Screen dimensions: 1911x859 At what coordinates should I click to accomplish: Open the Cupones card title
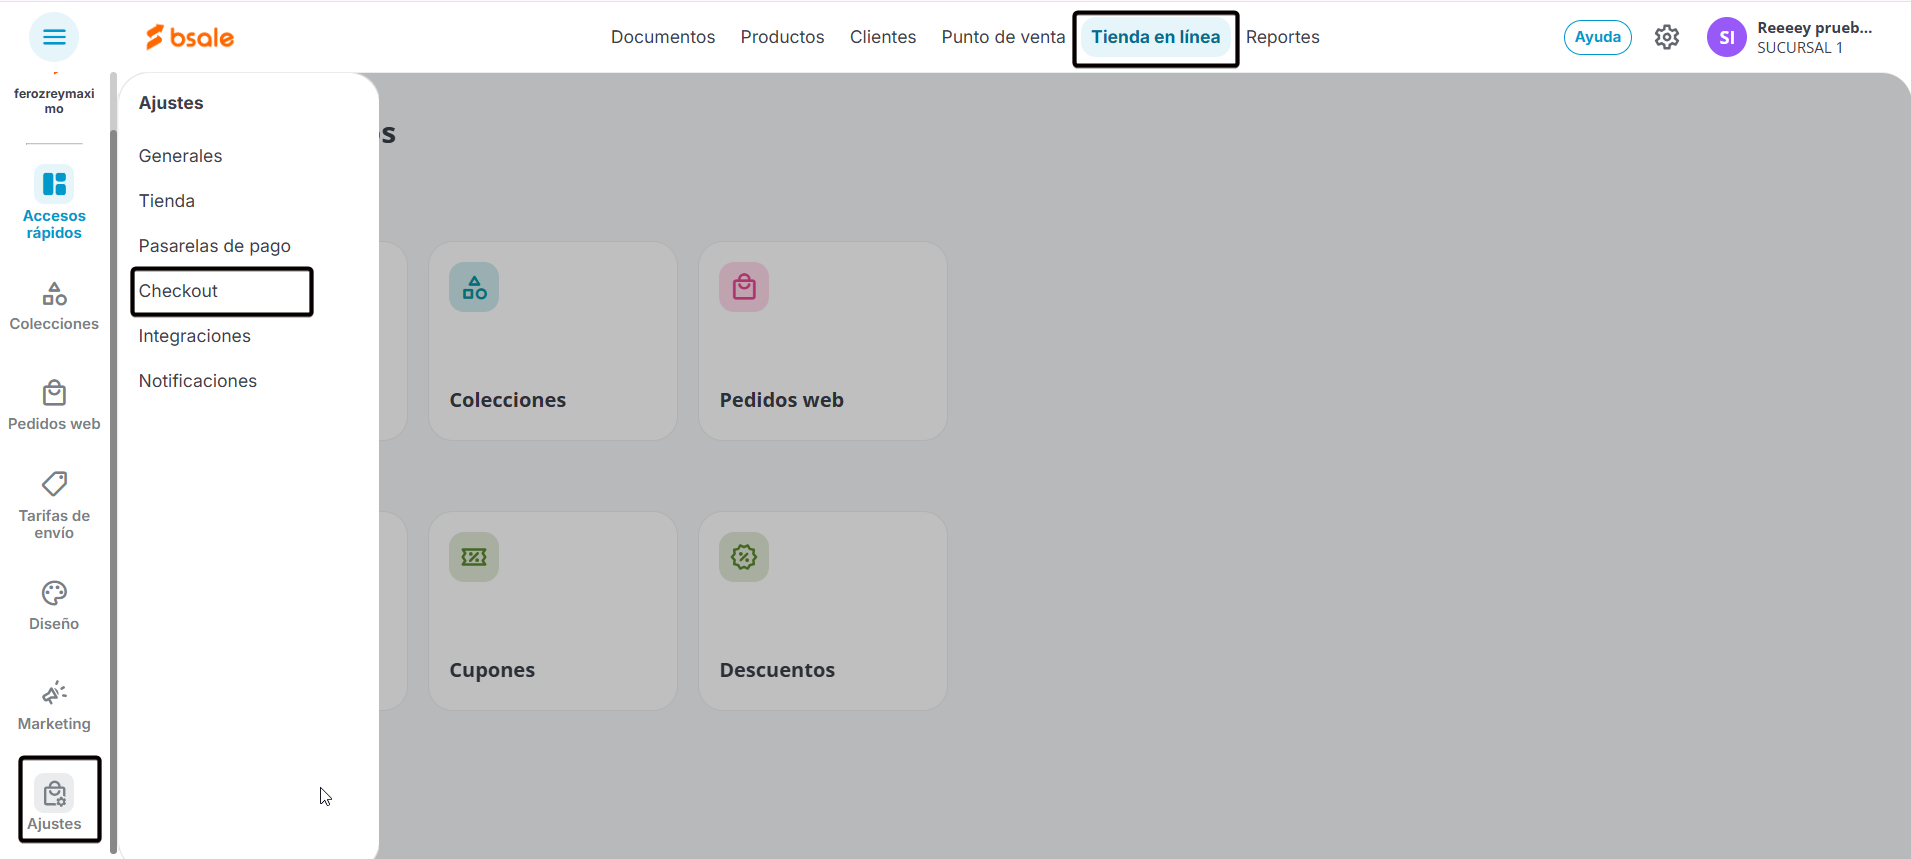coord(492,670)
